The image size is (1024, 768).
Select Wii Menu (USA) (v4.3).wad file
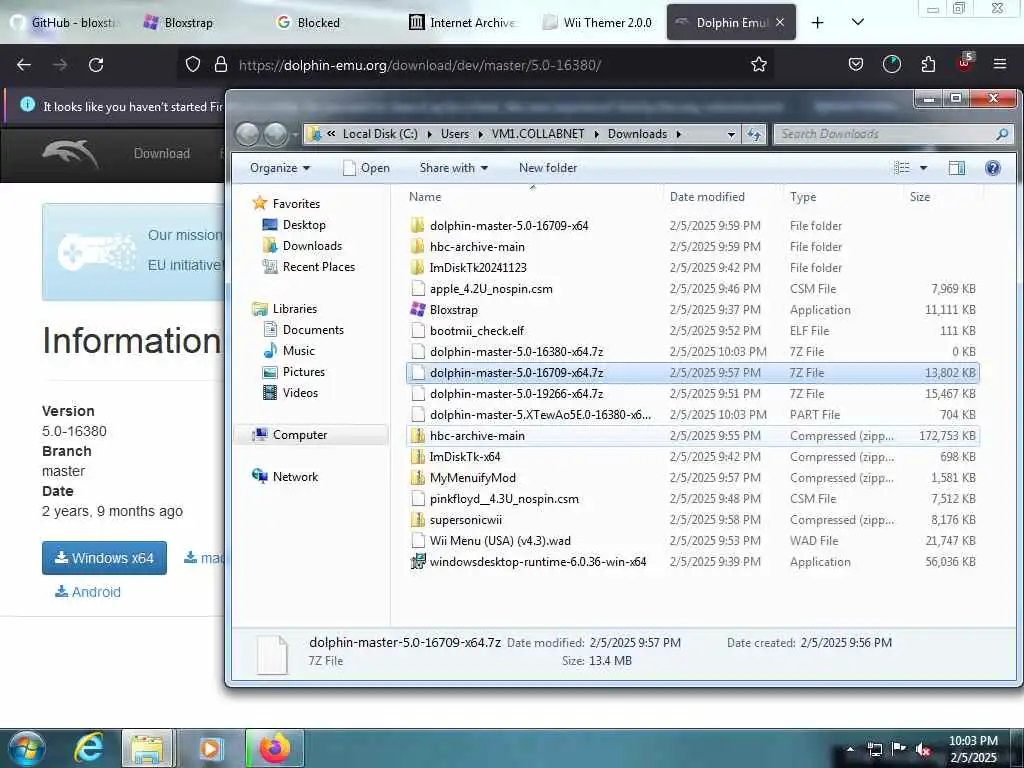692,541
